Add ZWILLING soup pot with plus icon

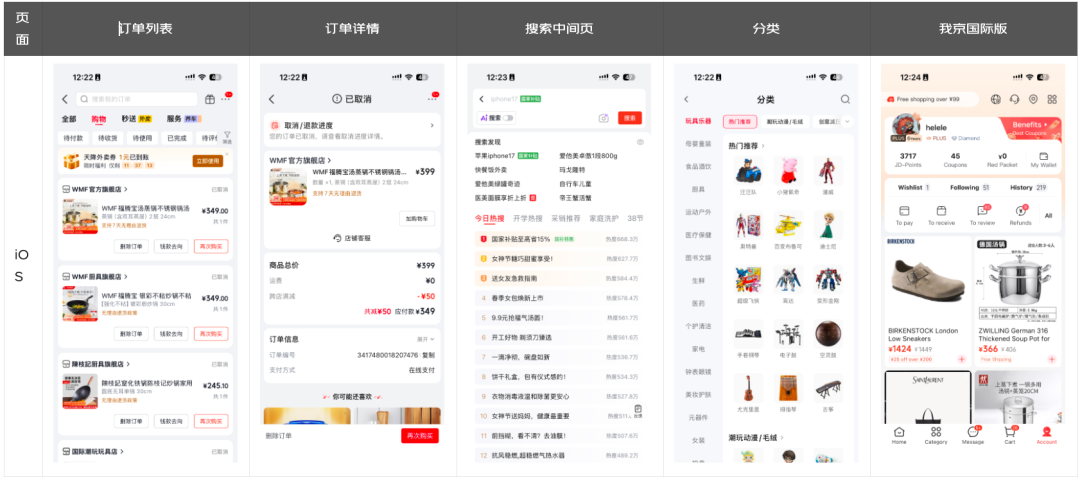point(1052,360)
